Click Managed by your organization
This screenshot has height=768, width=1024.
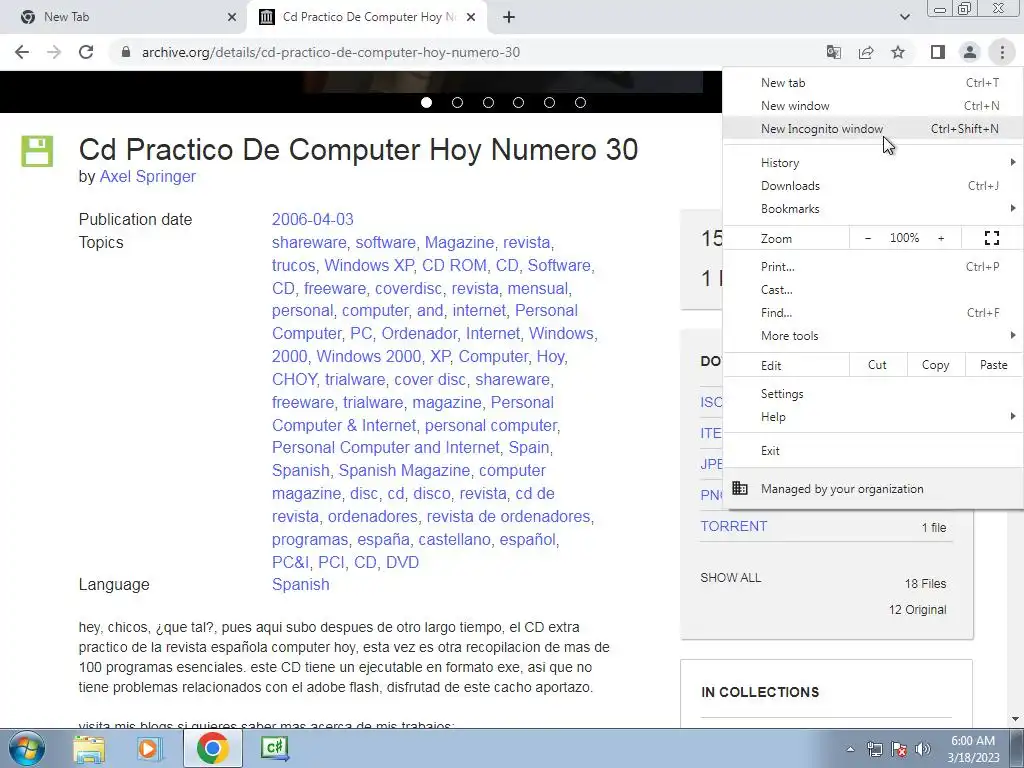(x=872, y=488)
